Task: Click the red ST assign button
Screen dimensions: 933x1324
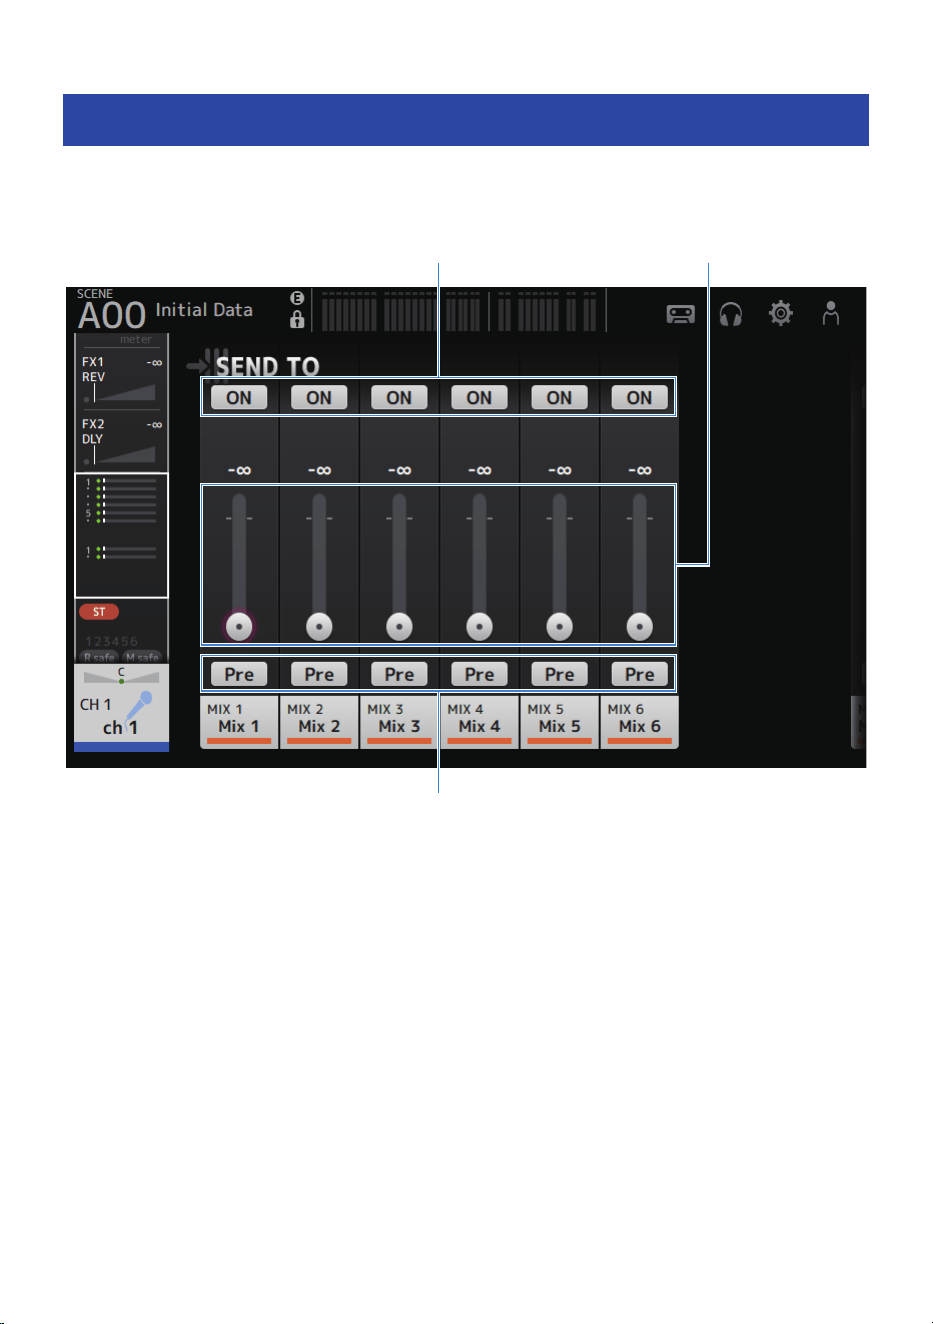Action: [x=99, y=611]
